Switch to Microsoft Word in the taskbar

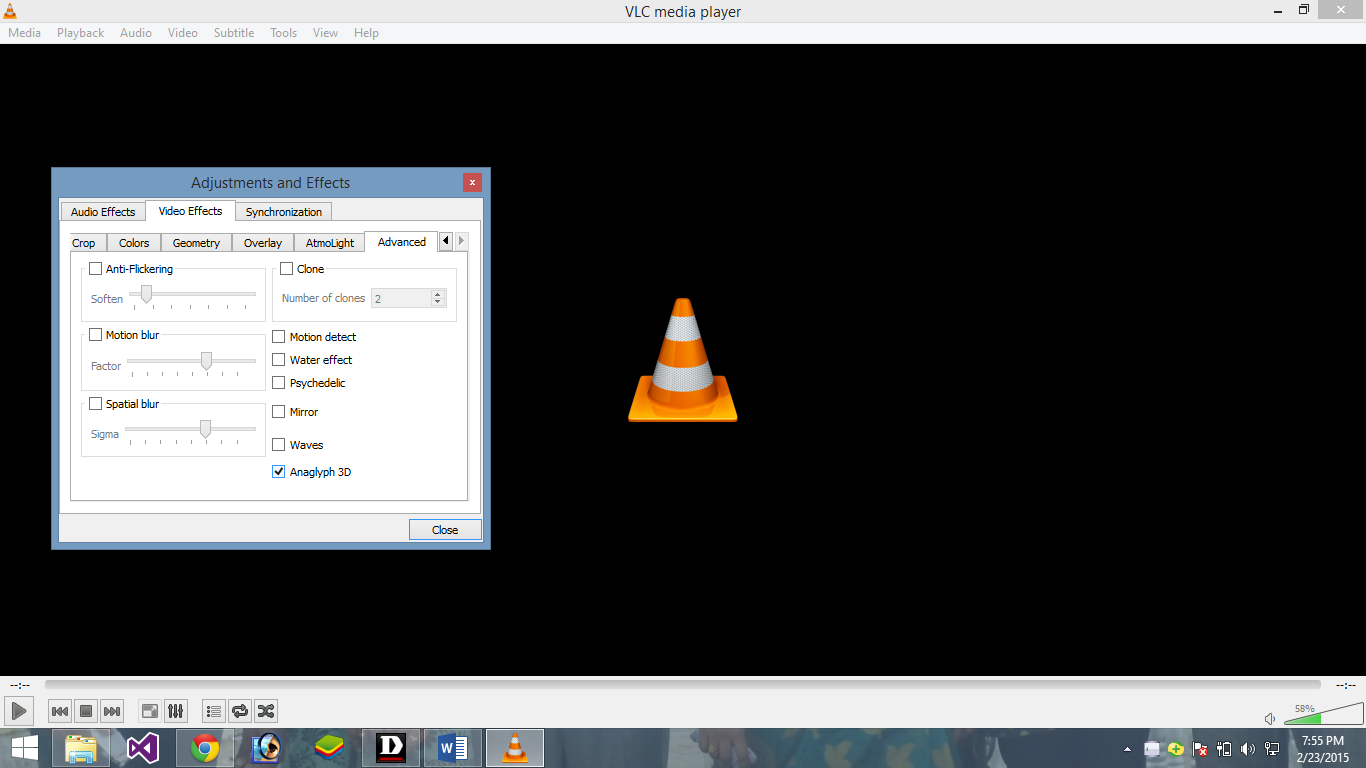[453, 748]
